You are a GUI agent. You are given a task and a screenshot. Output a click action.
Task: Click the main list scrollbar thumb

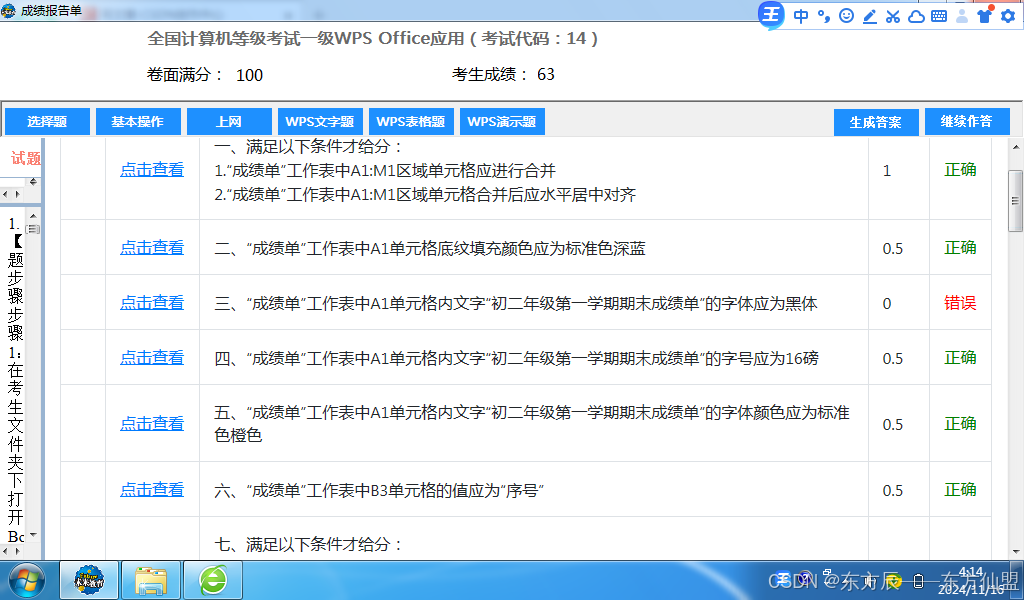click(1015, 201)
